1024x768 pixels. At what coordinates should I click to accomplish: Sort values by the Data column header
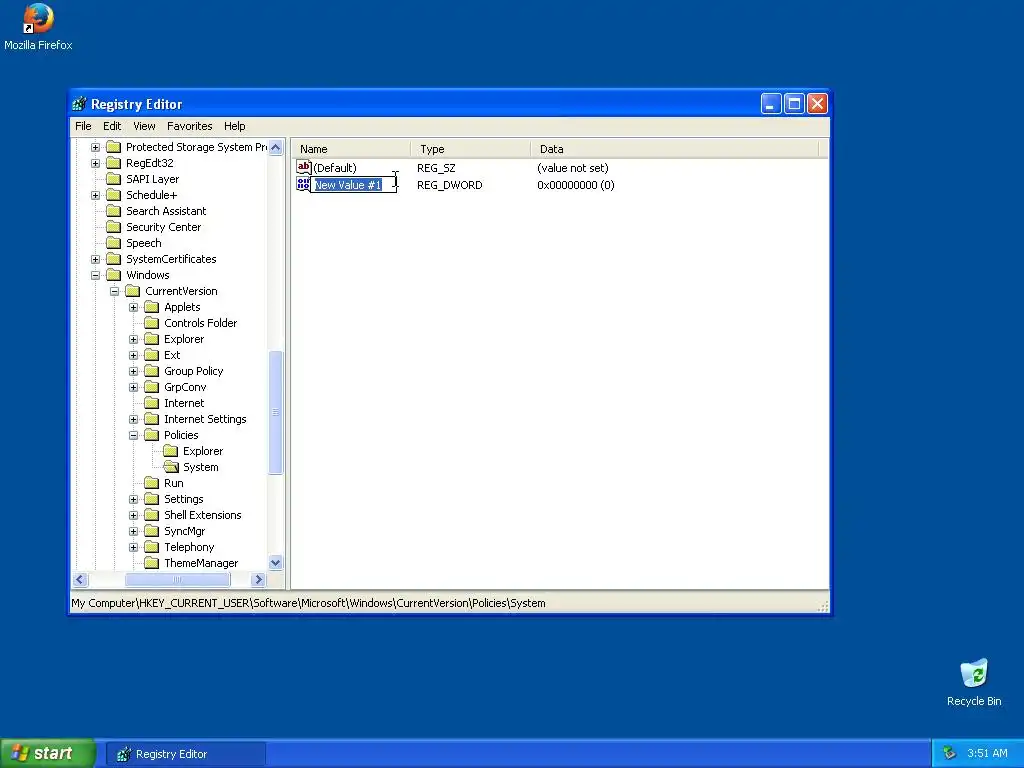[675, 149]
